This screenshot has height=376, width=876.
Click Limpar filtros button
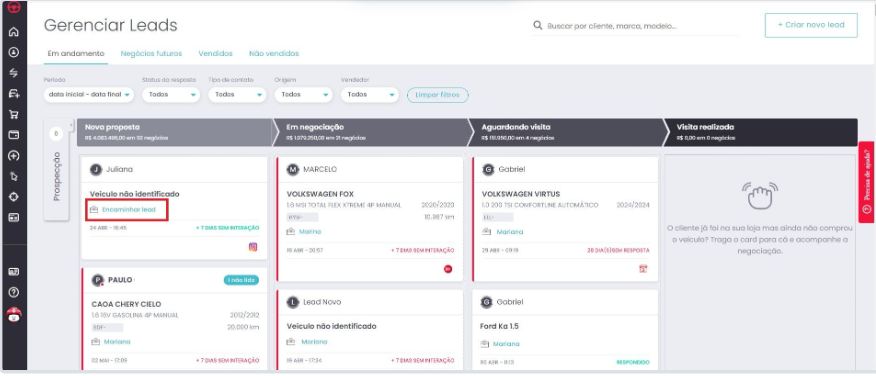(438, 95)
